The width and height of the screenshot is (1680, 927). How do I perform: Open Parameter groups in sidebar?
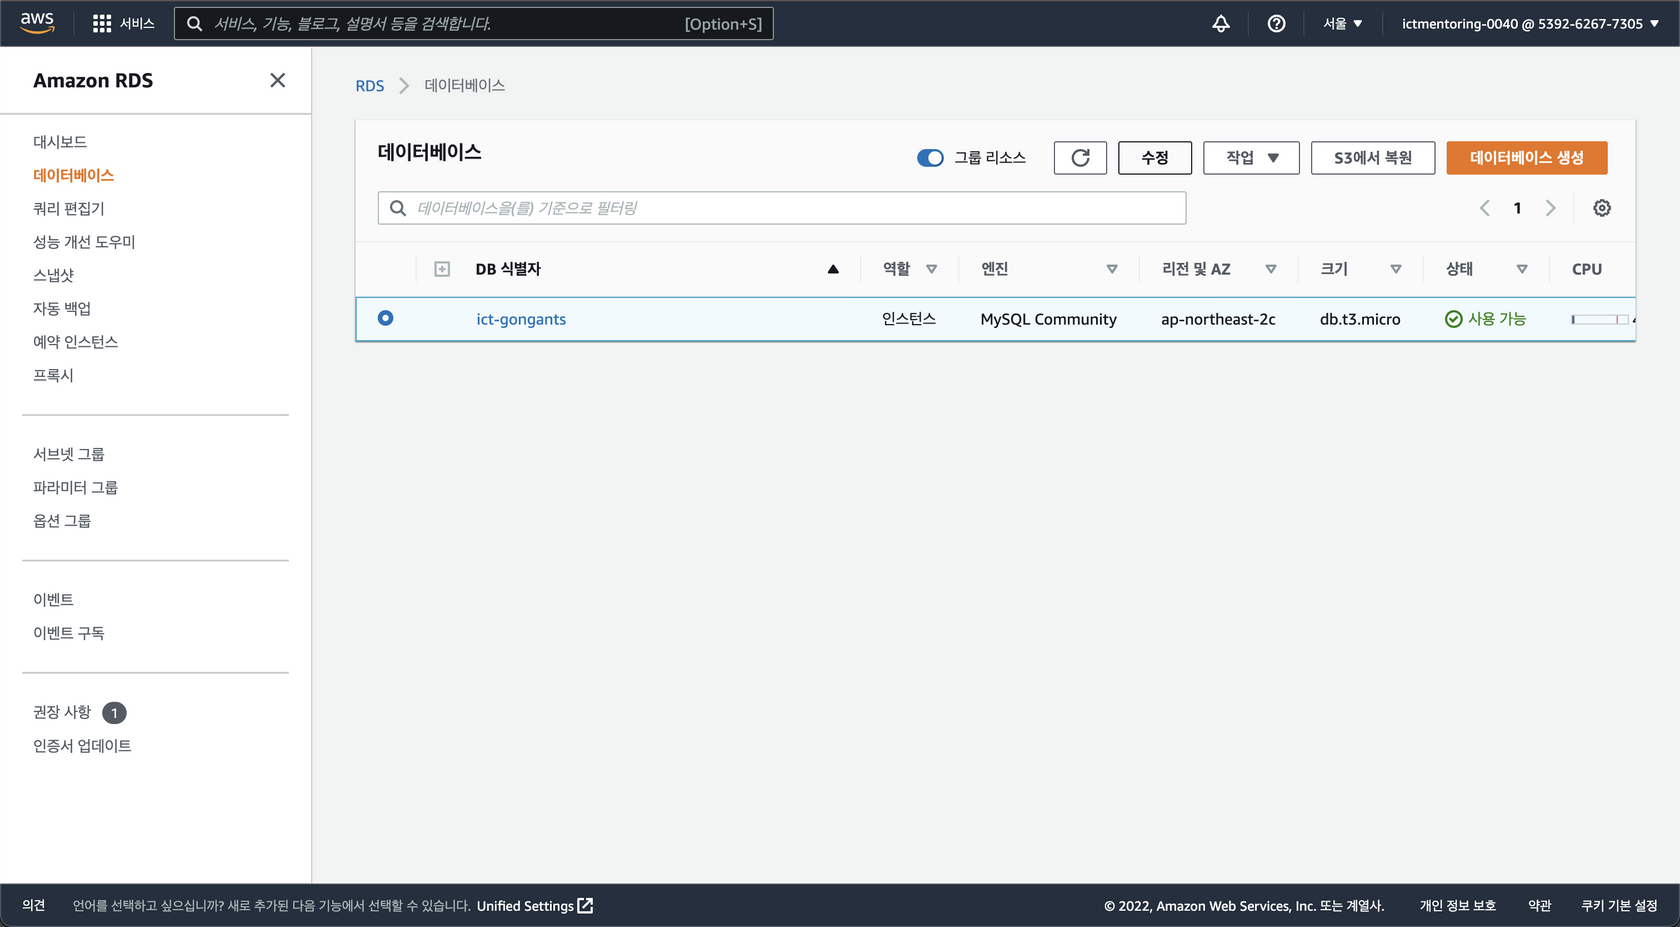(x=76, y=487)
